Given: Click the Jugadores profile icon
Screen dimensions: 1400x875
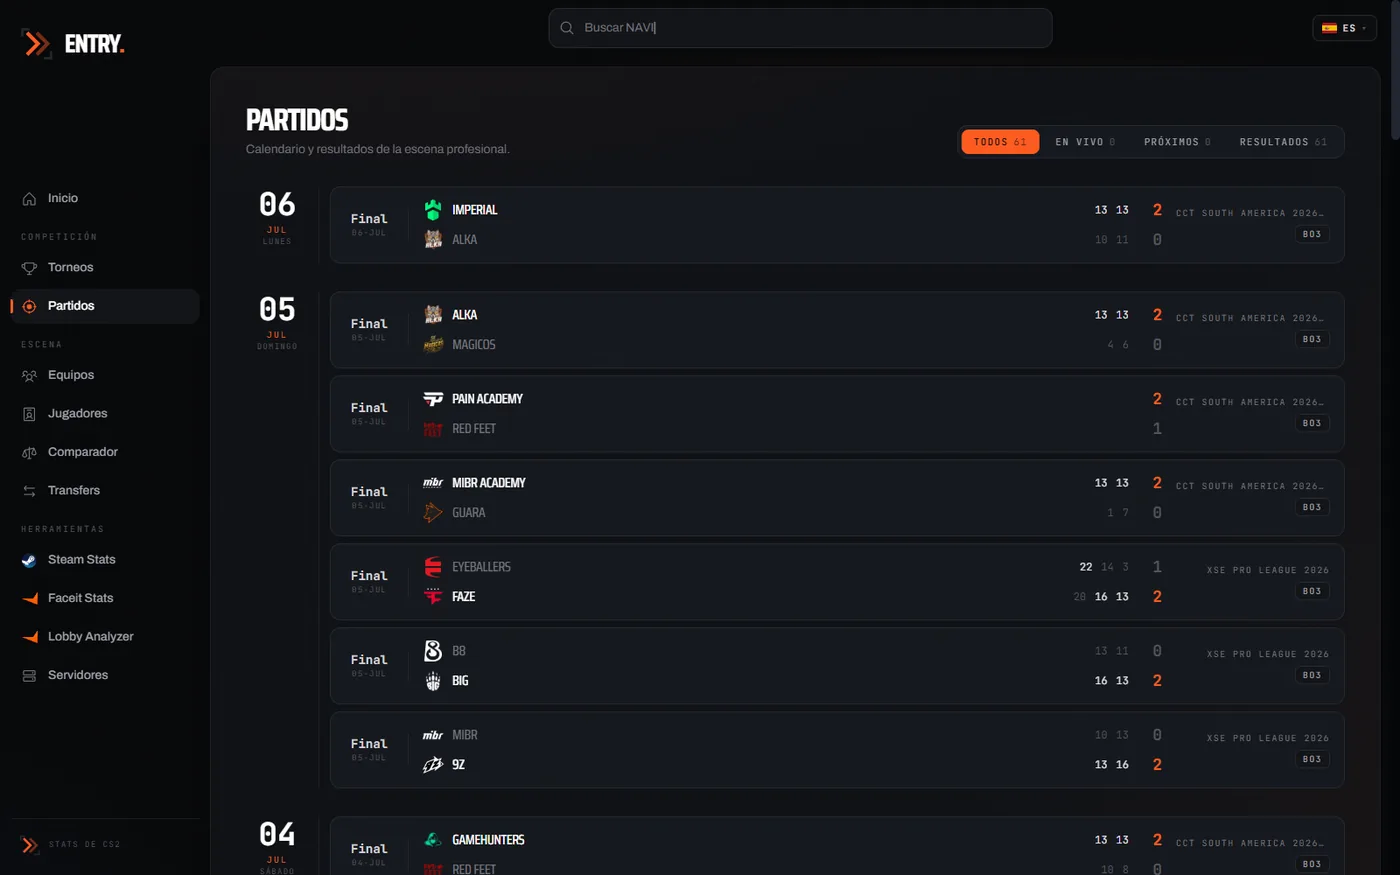Looking at the screenshot, I should 29,414.
